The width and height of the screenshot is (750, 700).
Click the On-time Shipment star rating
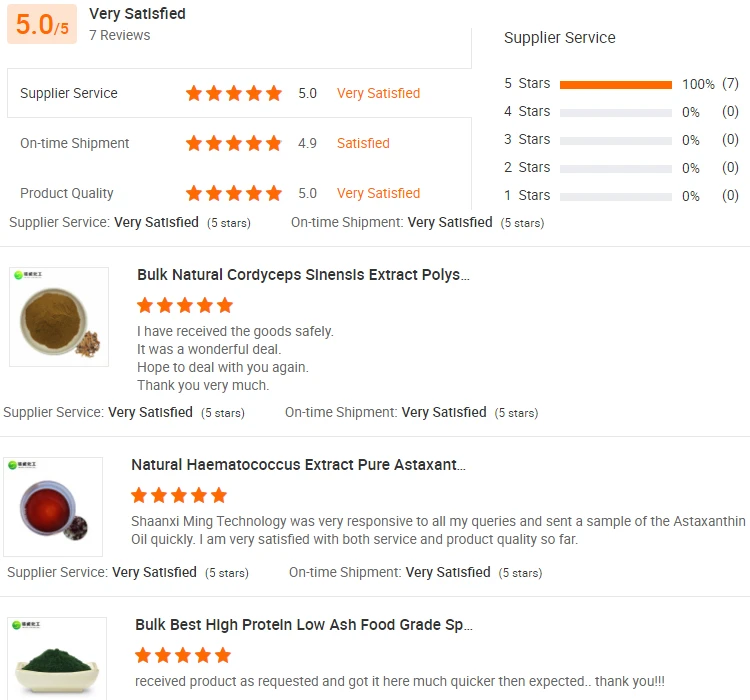(234, 143)
